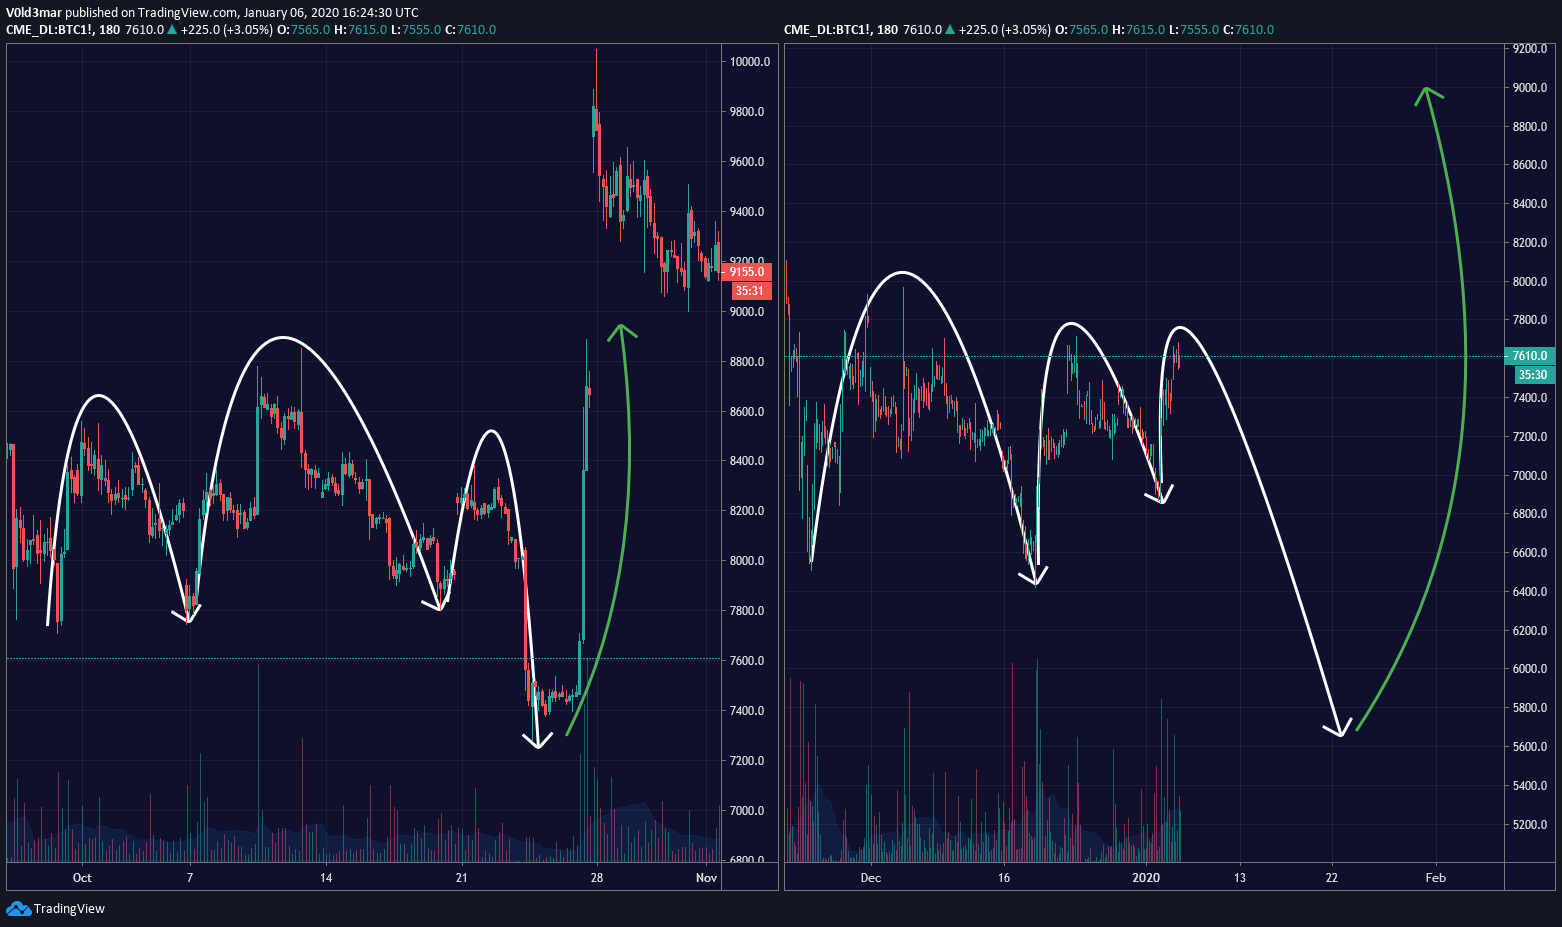Click the 10000.0 price axis label

(x=749, y=62)
